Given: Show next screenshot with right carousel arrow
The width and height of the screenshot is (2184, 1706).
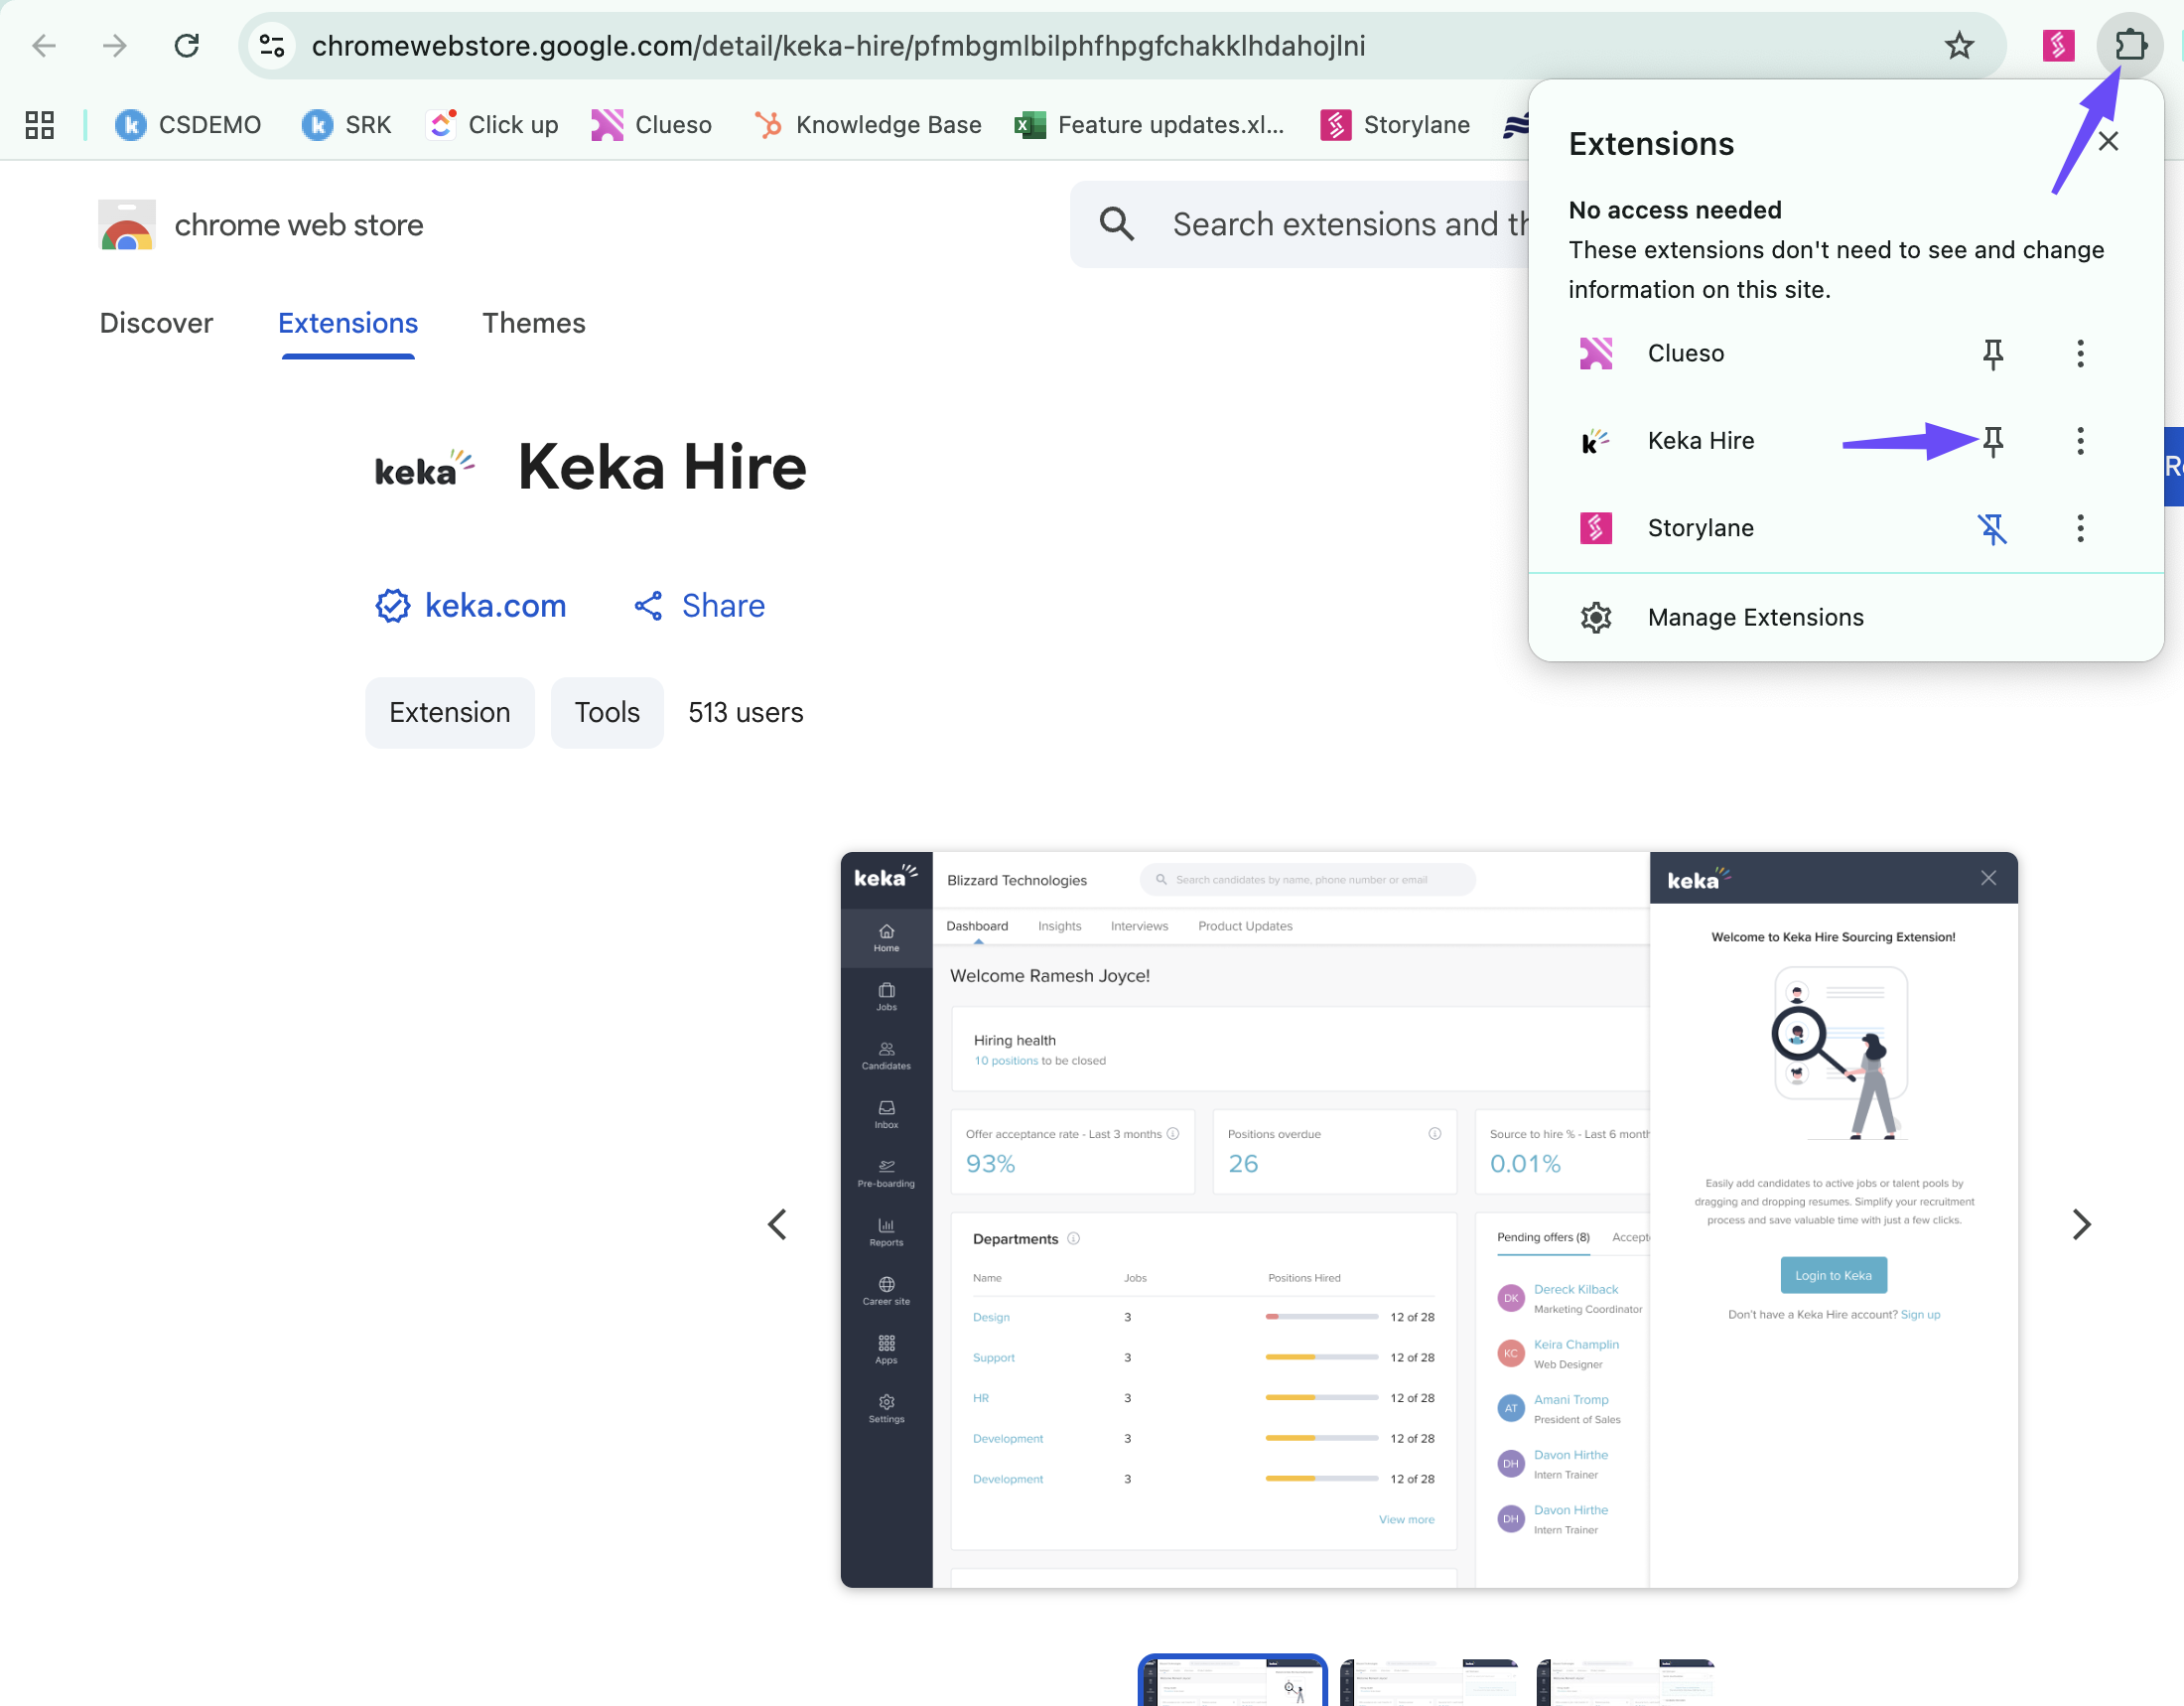Looking at the screenshot, I should coord(2081,1224).
